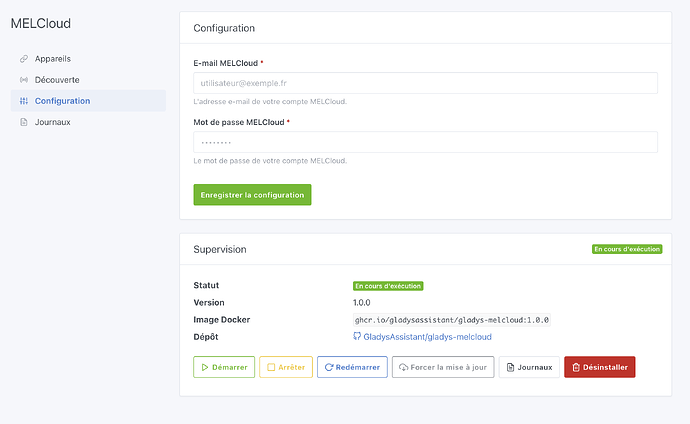Click the Image Docker label
Viewport: 690px width, 424px height.
[x=222, y=320]
